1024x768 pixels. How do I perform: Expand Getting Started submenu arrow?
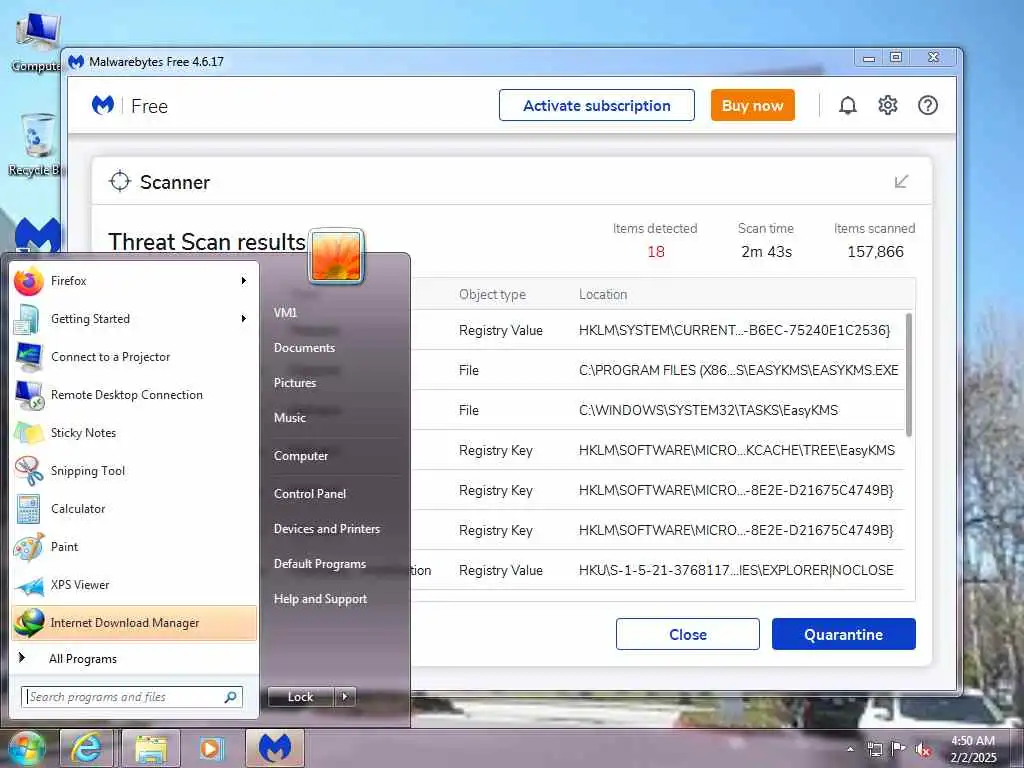[x=244, y=319]
